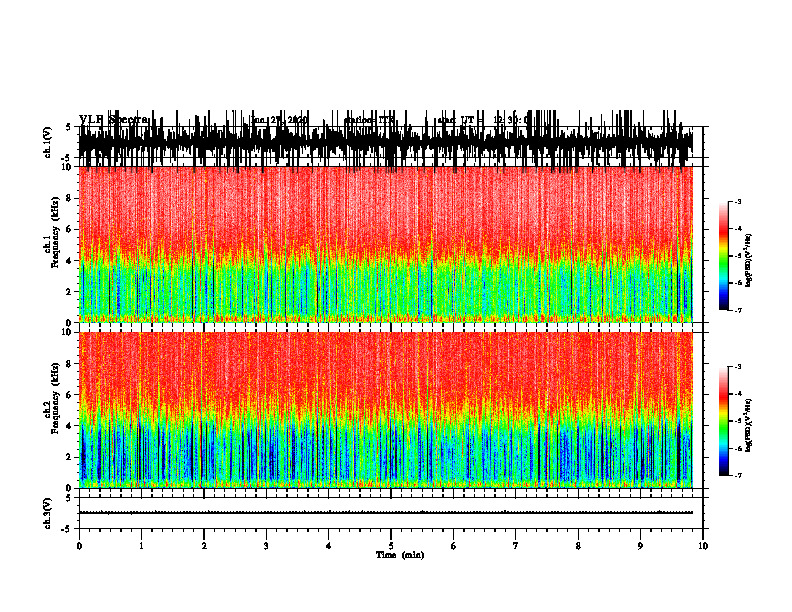Click the ch.2 'Frequency (kHz)' axis label

pos(55,398)
